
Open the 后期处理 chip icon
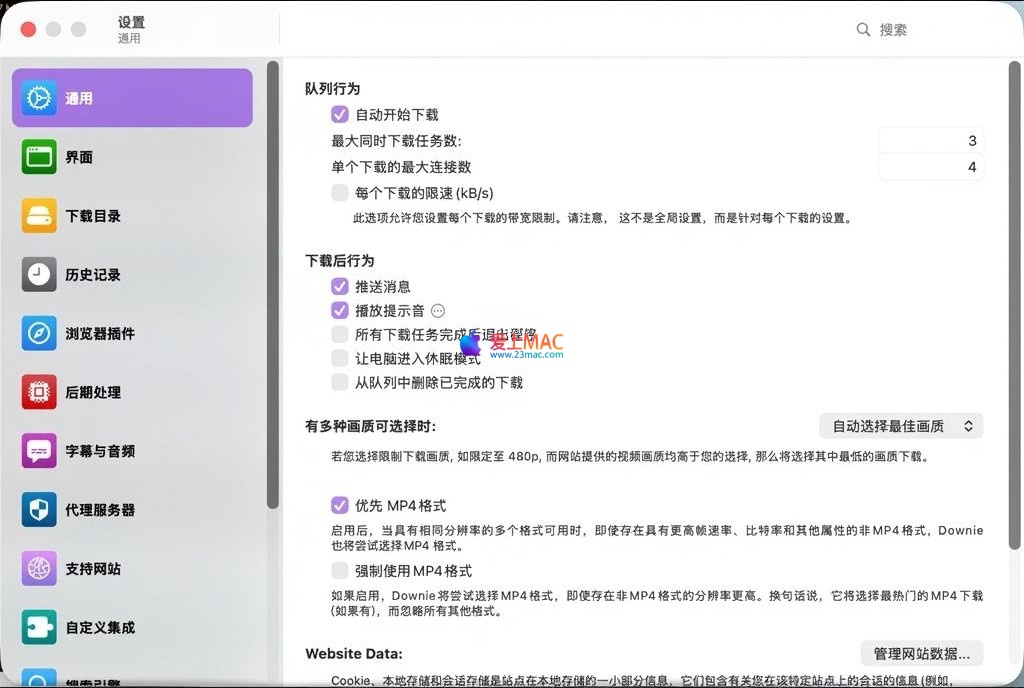coord(39,392)
